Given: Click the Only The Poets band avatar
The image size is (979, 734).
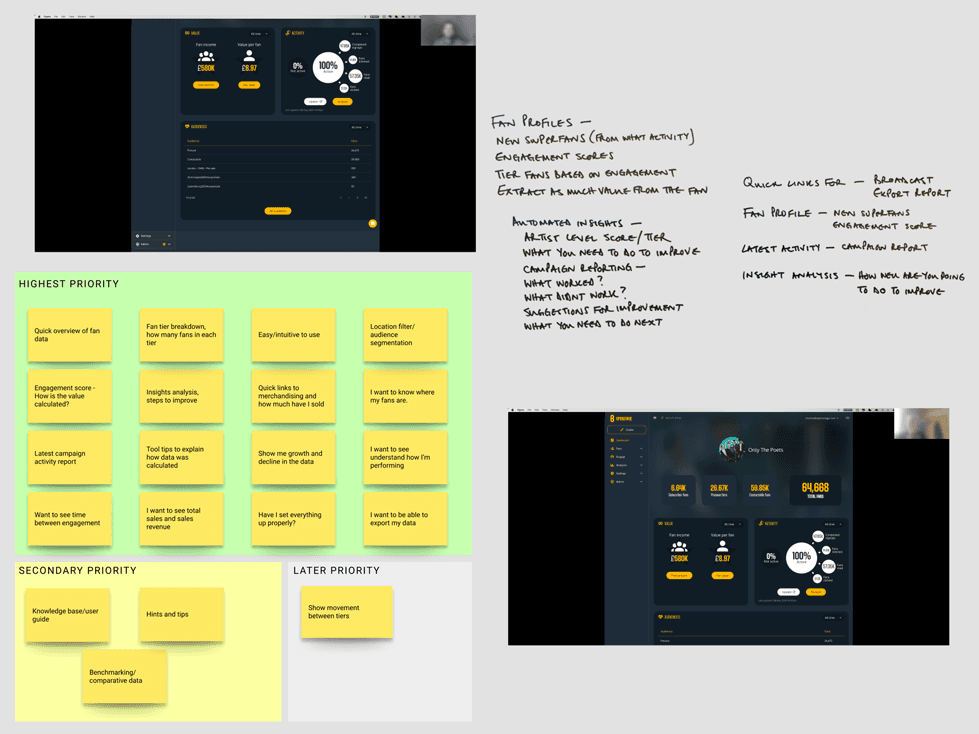Looking at the screenshot, I should [x=731, y=449].
